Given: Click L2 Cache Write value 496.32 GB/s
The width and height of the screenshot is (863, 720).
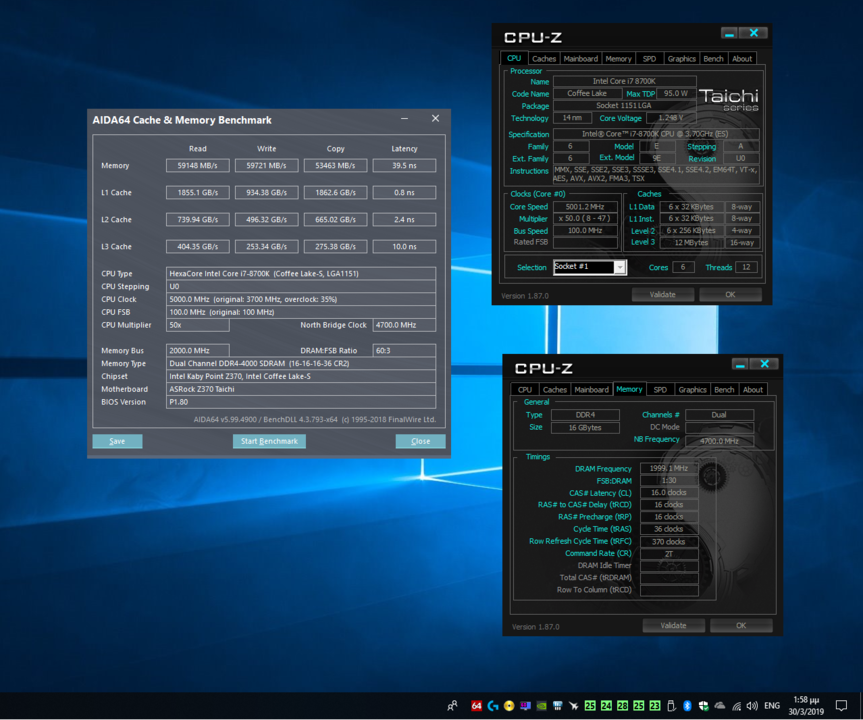Looking at the screenshot, I should (266, 219).
